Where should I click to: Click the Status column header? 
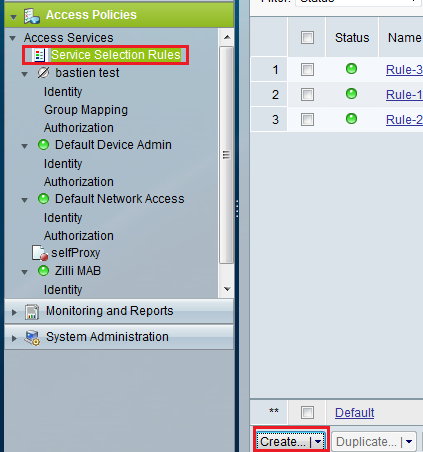pyautogui.click(x=352, y=37)
